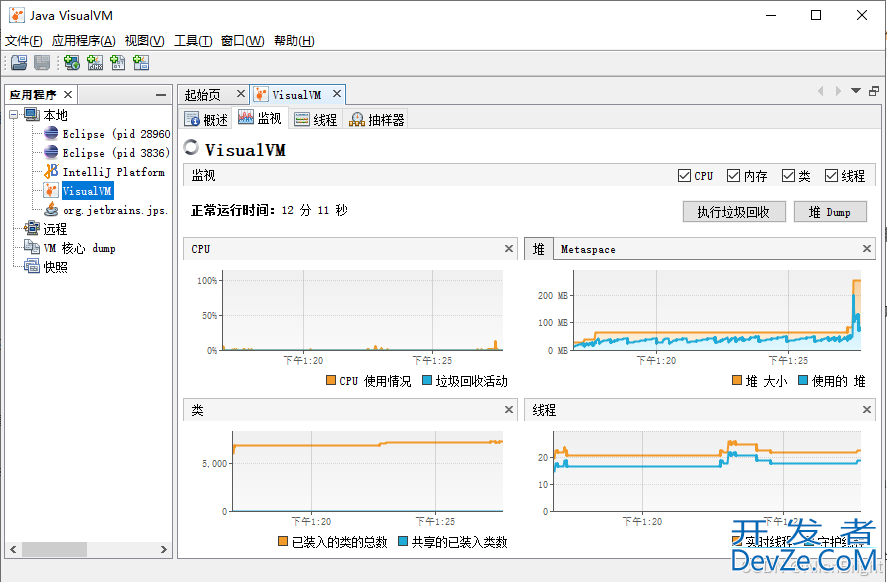
Task: Toggle the 类 checkbox
Action: coord(788,176)
